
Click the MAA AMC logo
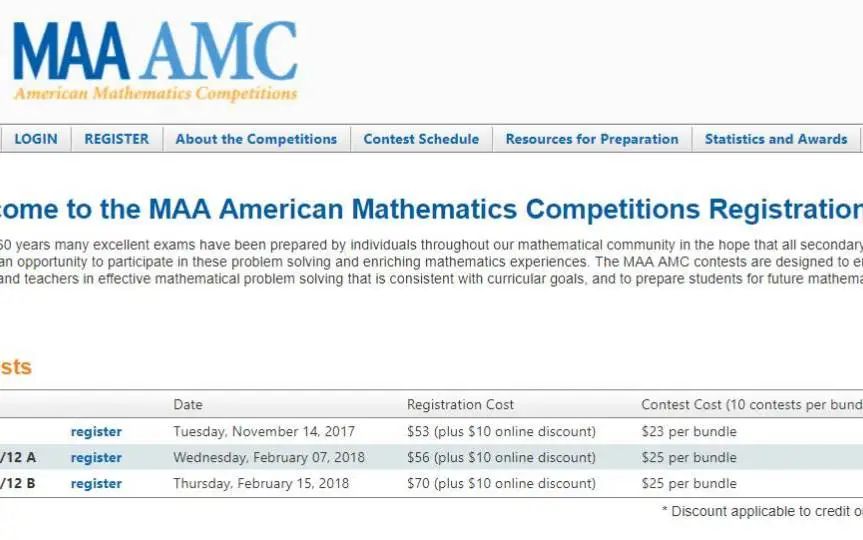(x=155, y=61)
